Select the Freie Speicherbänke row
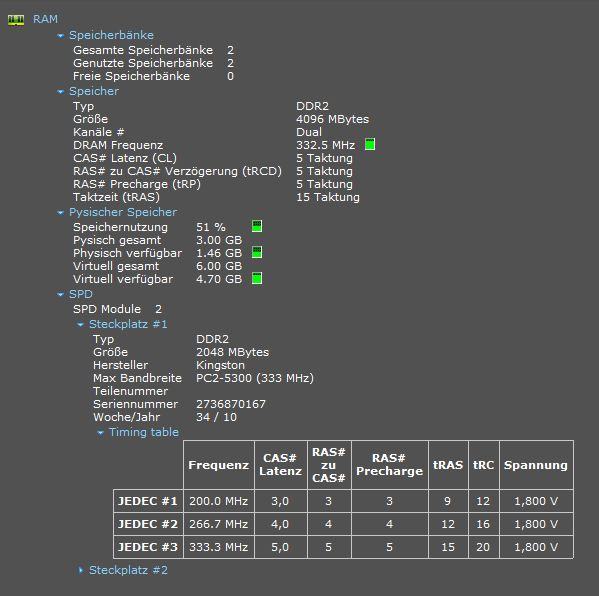The image size is (599, 596). [153, 76]
